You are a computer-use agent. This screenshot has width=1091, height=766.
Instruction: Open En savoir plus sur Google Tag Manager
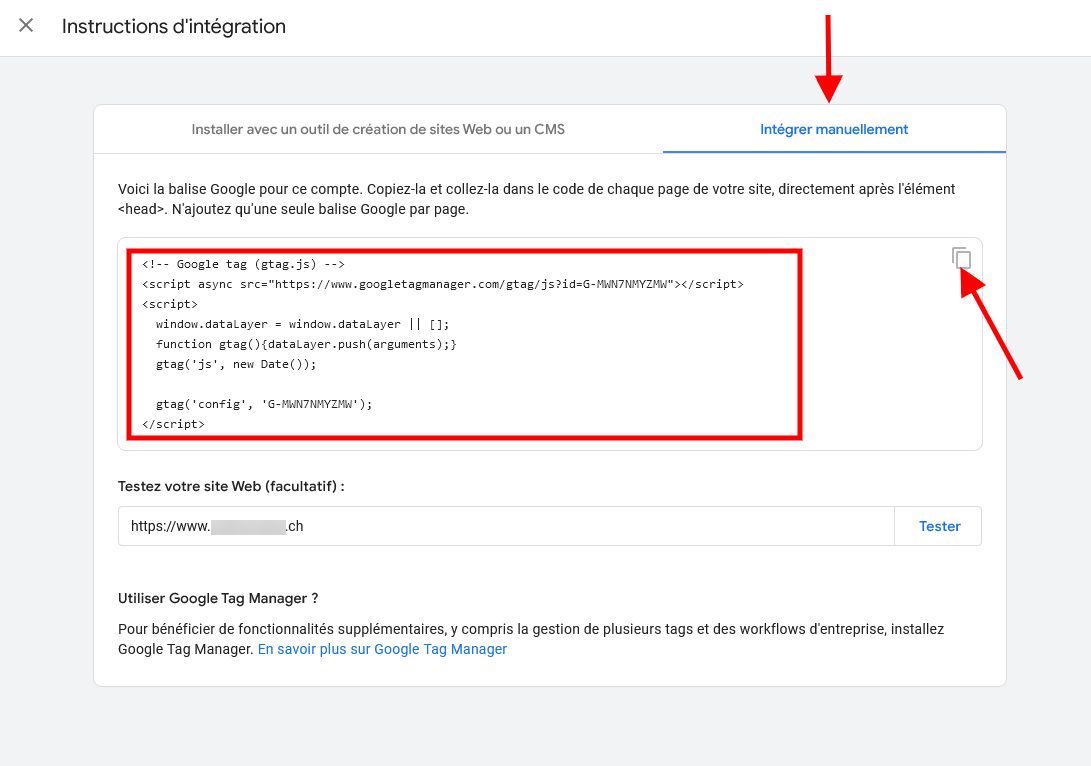382,649
